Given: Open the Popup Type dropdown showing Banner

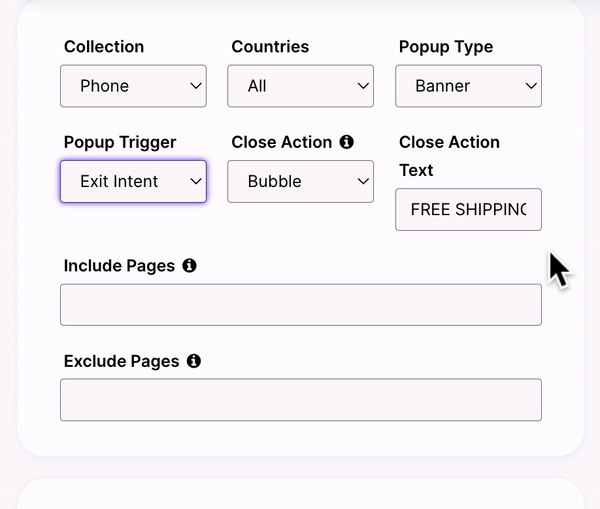Looking at the screenshot, I should [468, 86].
